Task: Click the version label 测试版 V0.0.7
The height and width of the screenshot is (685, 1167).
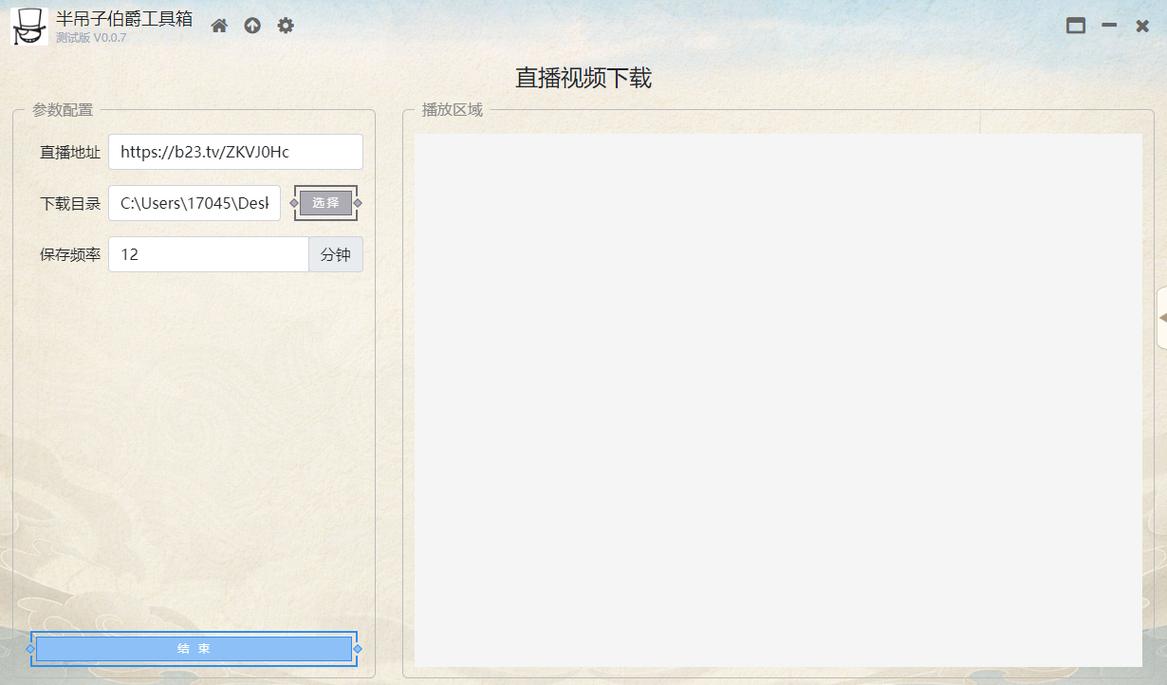Action: pyautogui.click(x=89, y=38)
